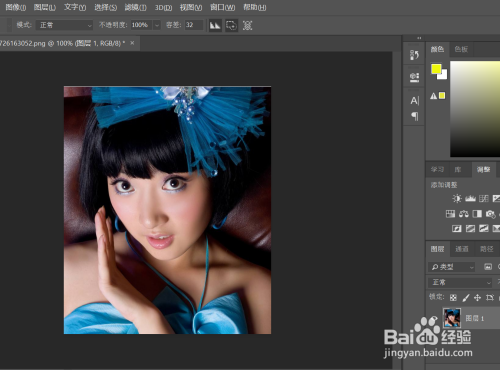Add a Color Balance adjustment (scales icon)
The height and width of the screenshot is (370, 500).
click(464, 214)
